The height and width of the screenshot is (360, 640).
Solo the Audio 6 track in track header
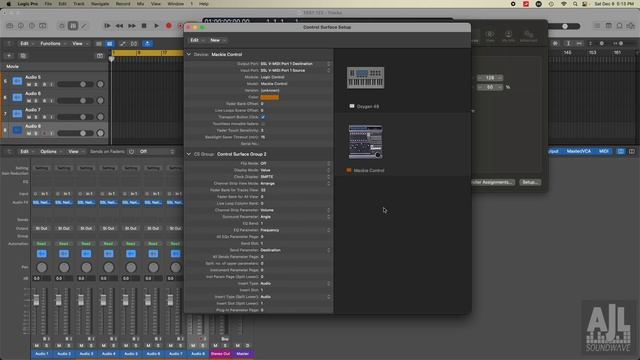36,101
